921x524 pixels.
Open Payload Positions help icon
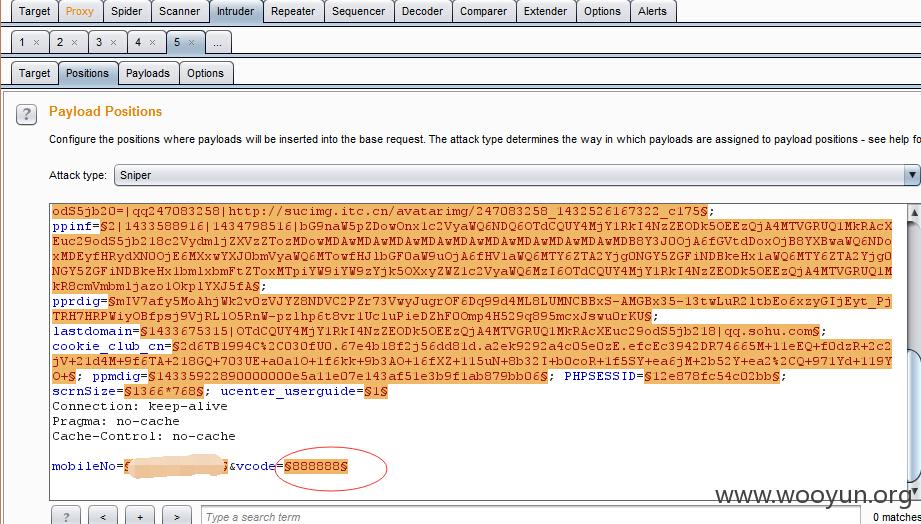(26, 115)
